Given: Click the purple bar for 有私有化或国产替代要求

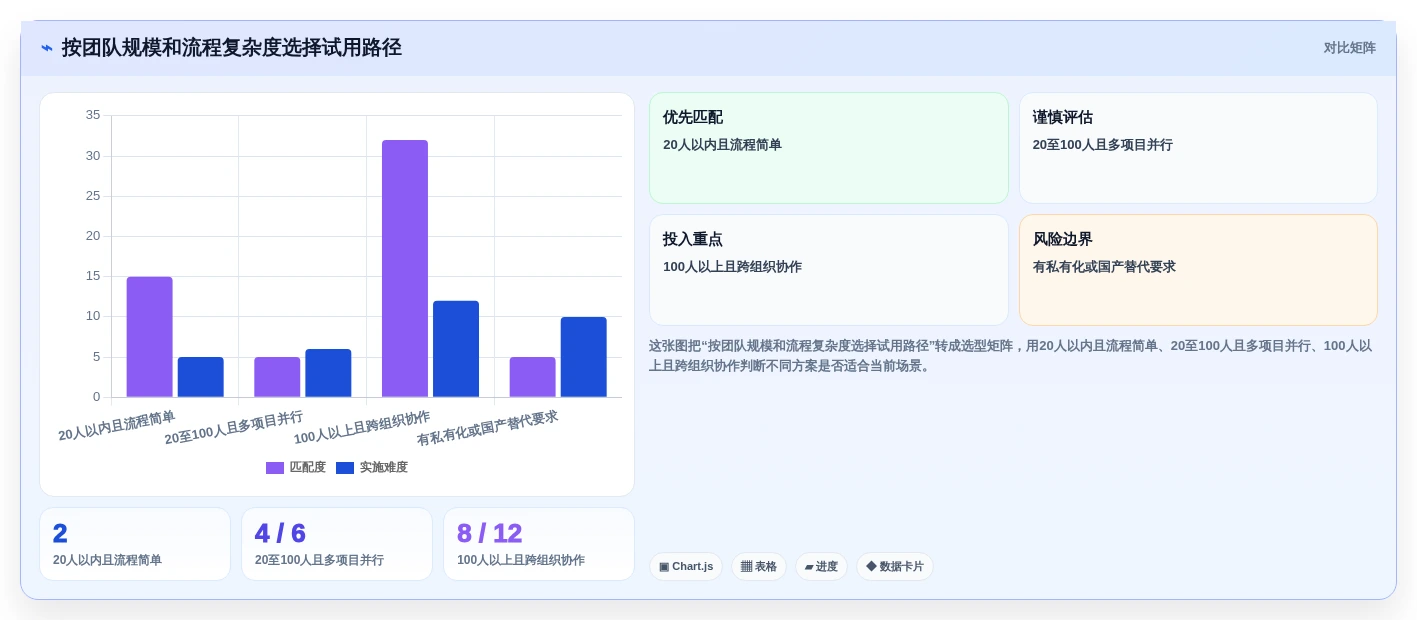Looking at the screenshot, I should (x=533, y=377).
